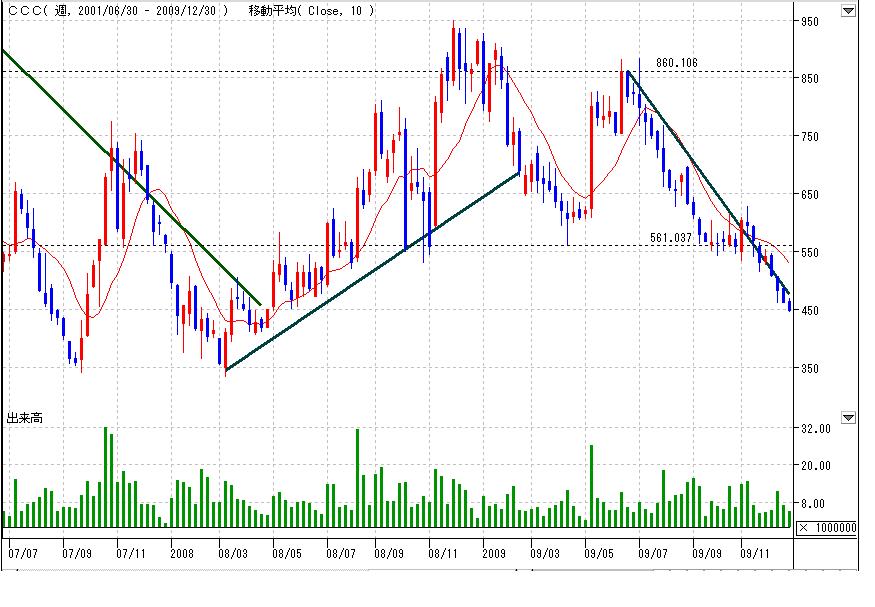The width and height of the screenshot is (875, 607).
Task: Click the 08/11 date axis label
Action: coord(443,551)
